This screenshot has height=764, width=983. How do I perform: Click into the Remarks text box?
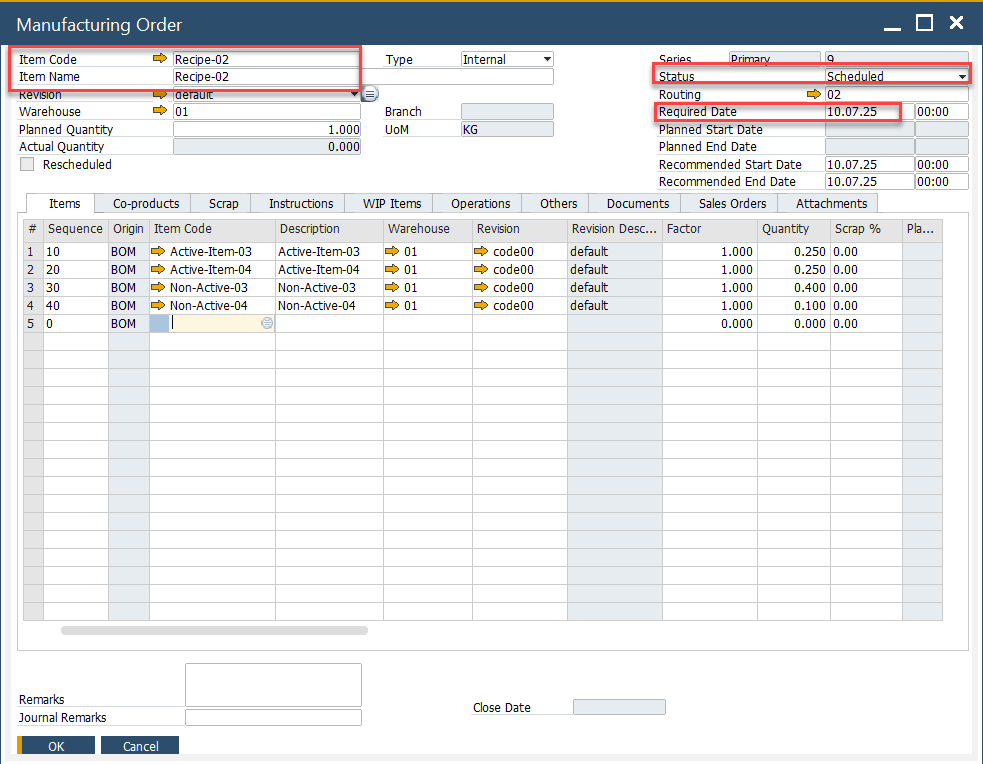coord(273,685)
